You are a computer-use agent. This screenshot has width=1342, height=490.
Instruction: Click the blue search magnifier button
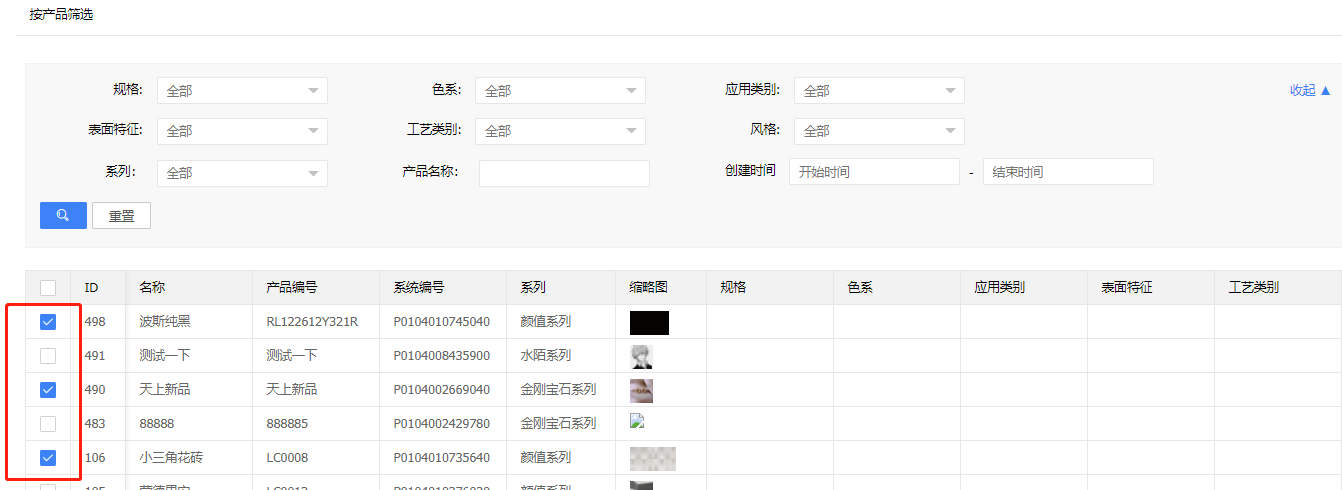pyautogui.click(x=63, y=215)
